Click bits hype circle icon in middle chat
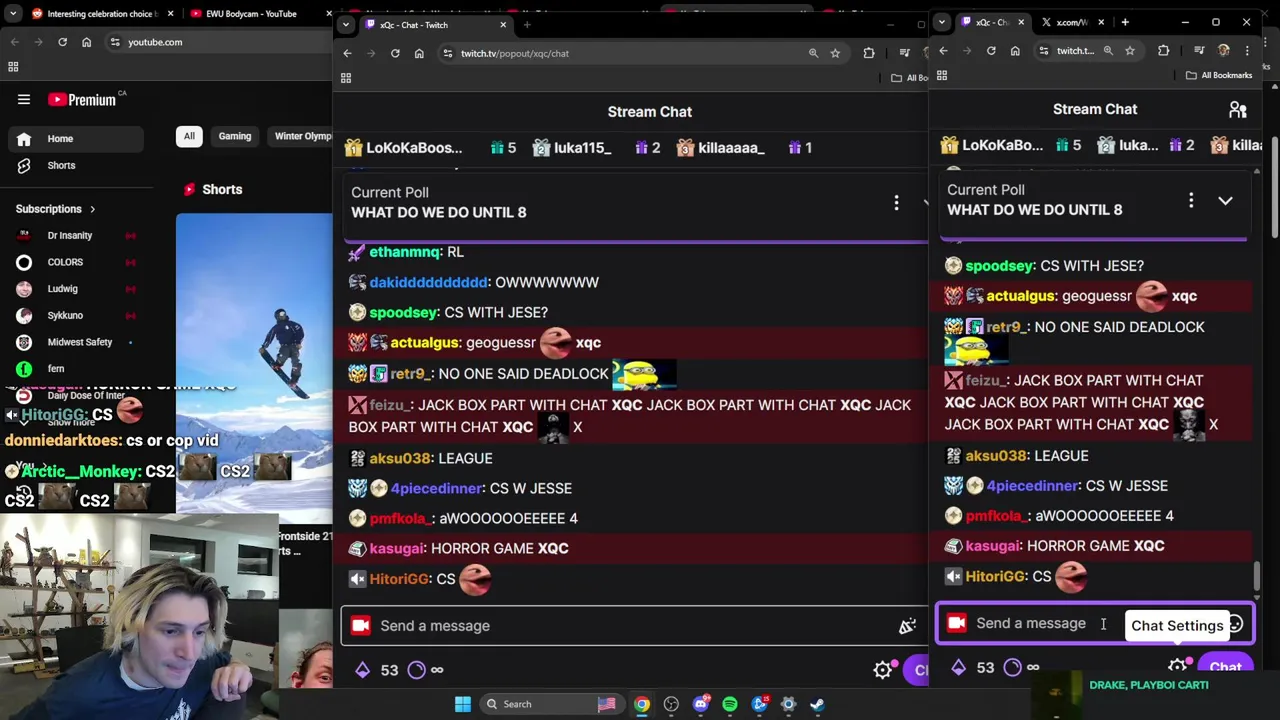 tap(417, 670)
